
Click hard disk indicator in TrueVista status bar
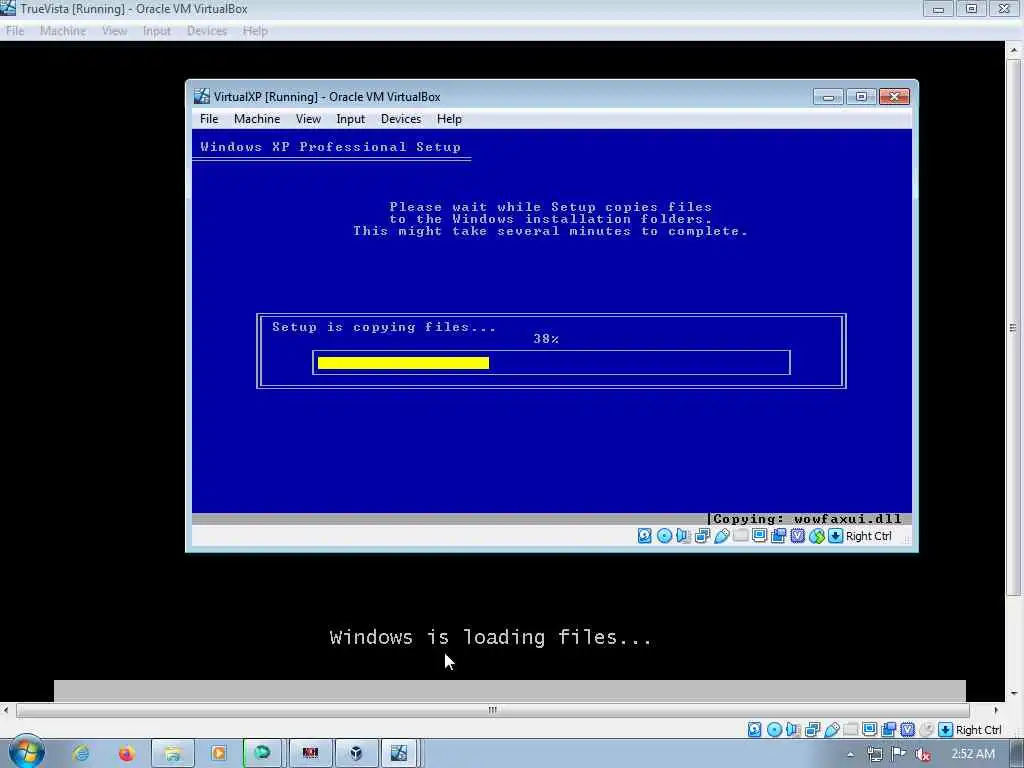(x=755, y=729)
